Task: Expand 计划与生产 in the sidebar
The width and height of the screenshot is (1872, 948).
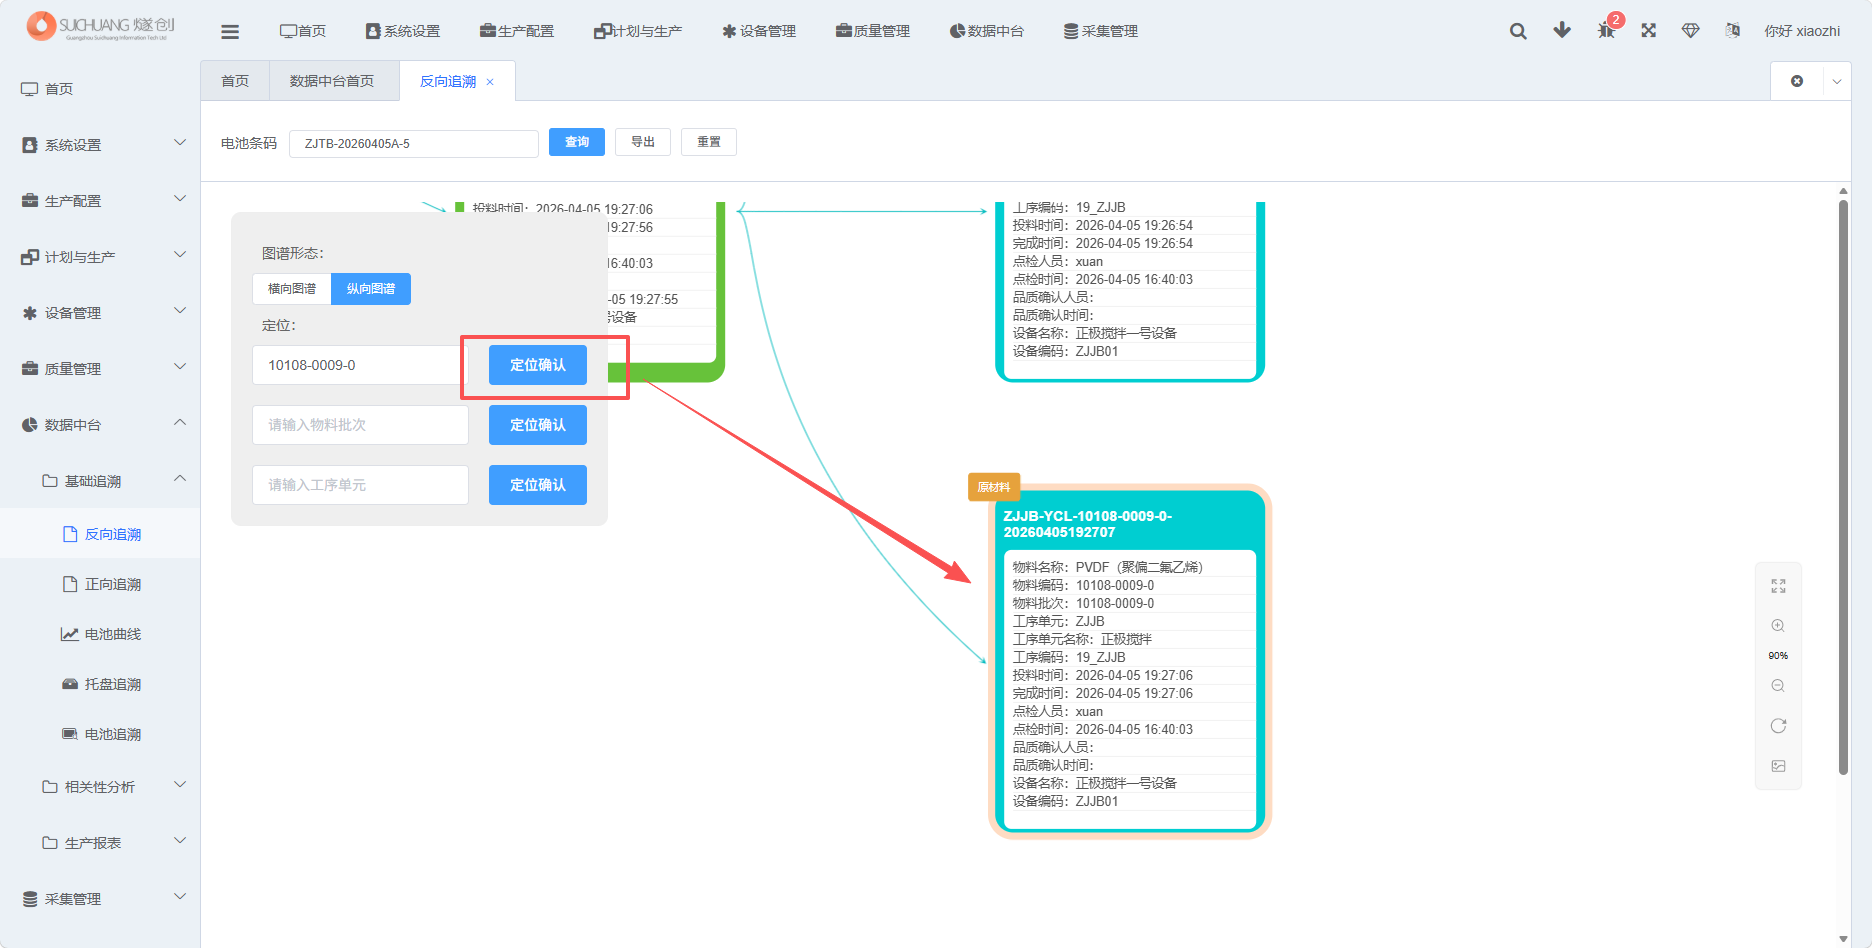Action: coord(100,257)
